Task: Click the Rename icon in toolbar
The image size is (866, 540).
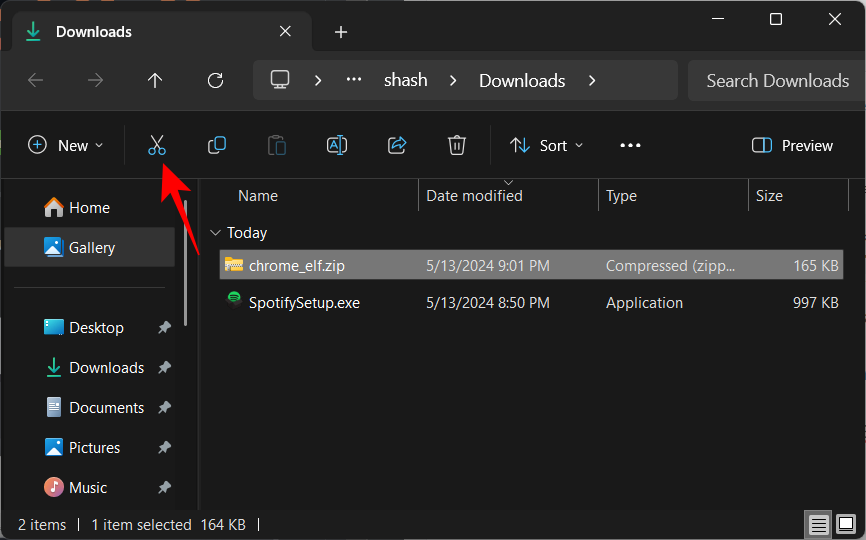Action: click(x=337, y=146)
